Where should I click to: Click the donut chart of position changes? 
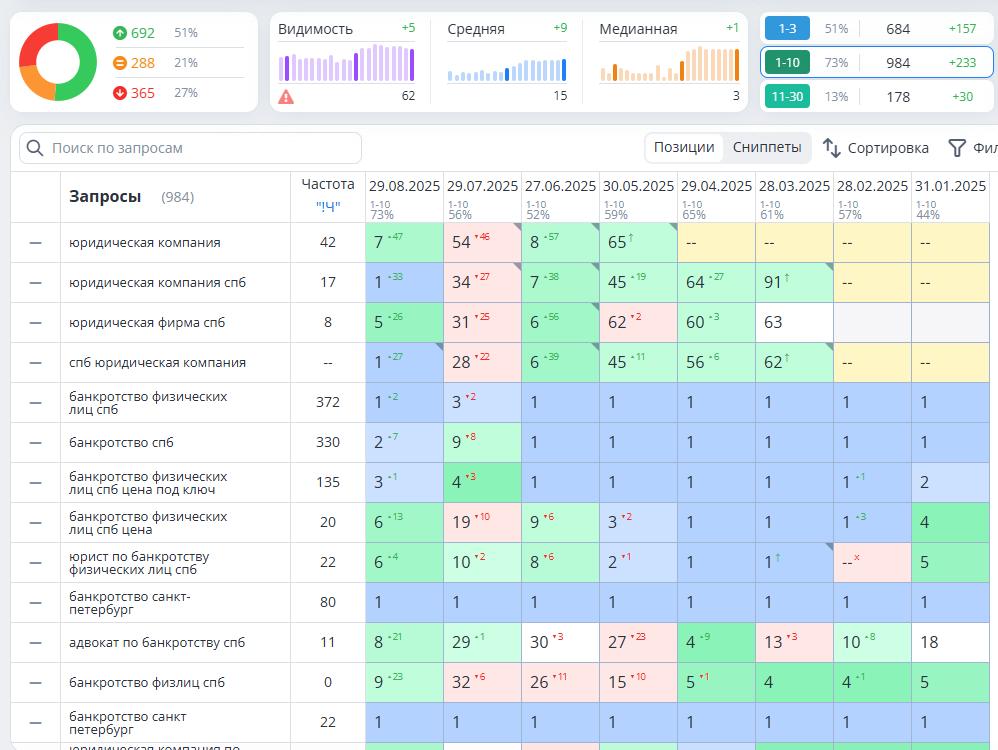click(x=58, y=62)
